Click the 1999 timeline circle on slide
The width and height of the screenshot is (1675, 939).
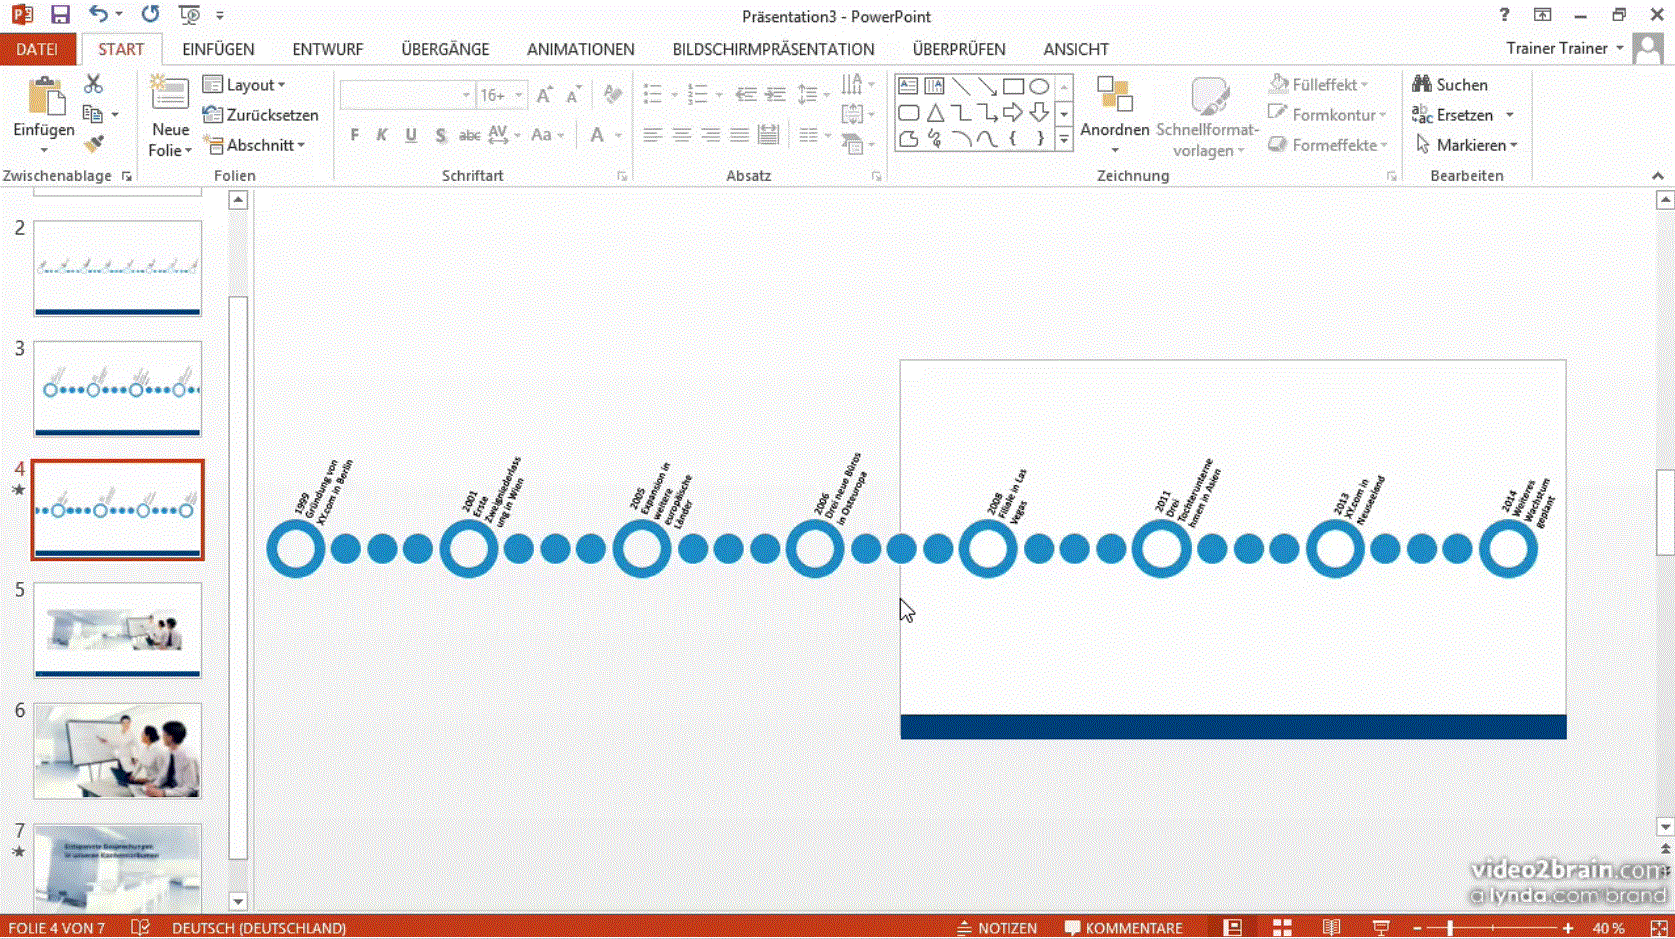pos(296,549)
